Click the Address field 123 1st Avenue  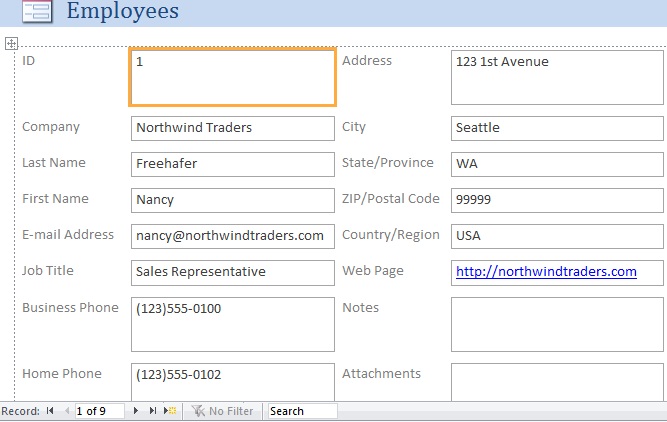[557, 77]
